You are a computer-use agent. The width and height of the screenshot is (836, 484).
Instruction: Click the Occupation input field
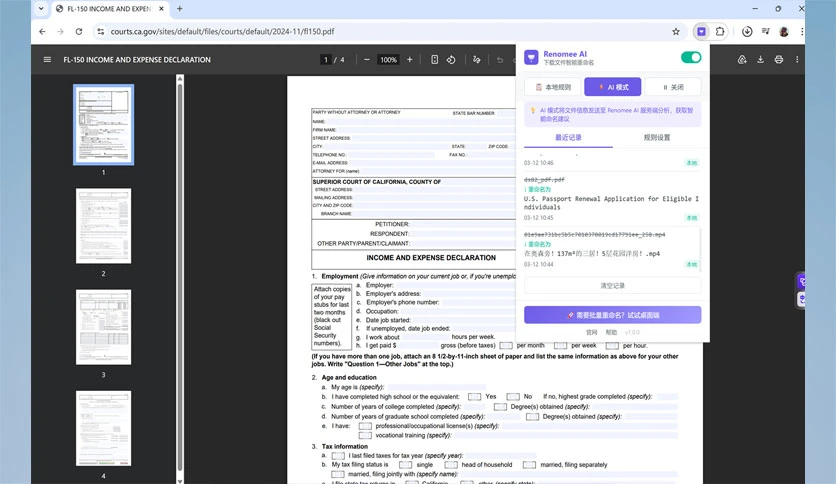458,311
